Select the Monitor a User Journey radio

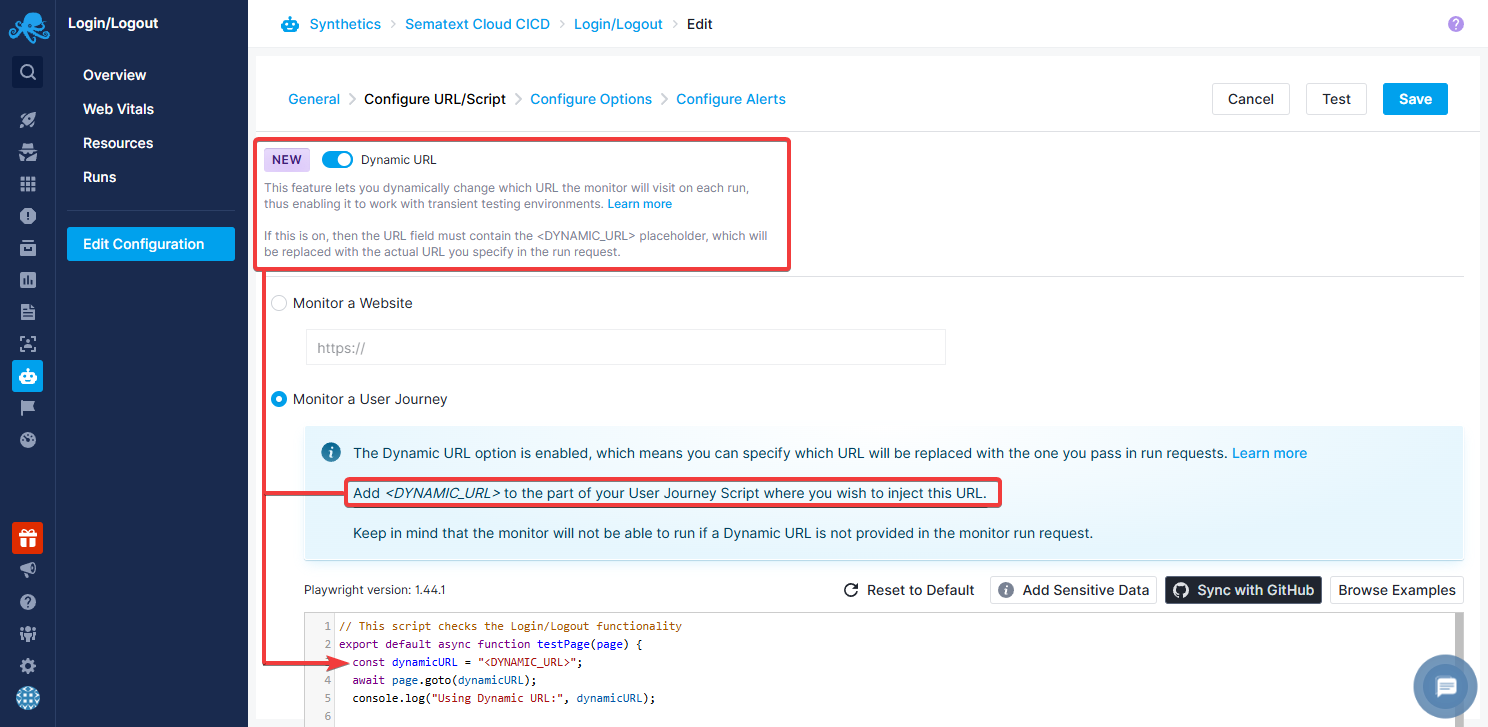279,399
